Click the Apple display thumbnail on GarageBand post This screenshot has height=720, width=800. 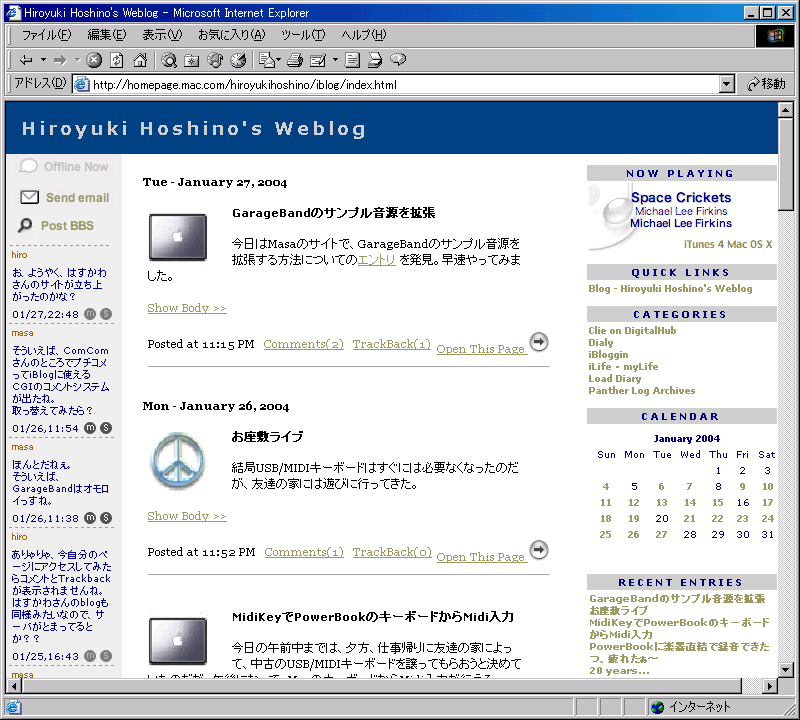[x=178, y=237]
